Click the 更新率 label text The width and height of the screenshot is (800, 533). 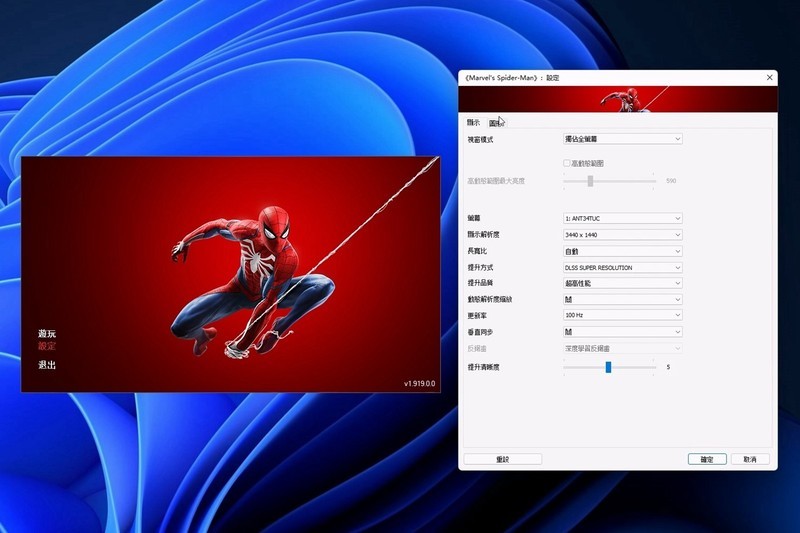477,316
